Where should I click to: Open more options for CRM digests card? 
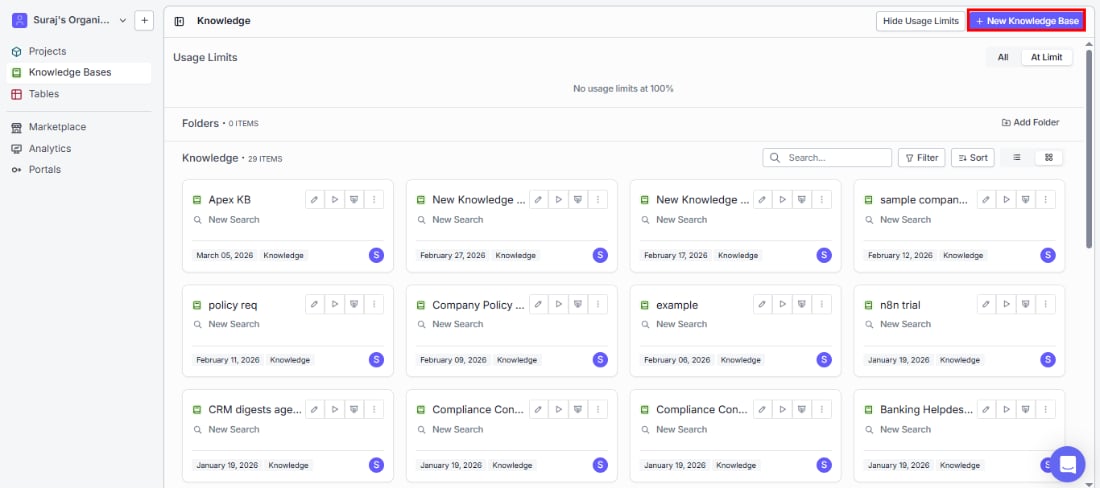pyautogui.click(x=374, y=409)
